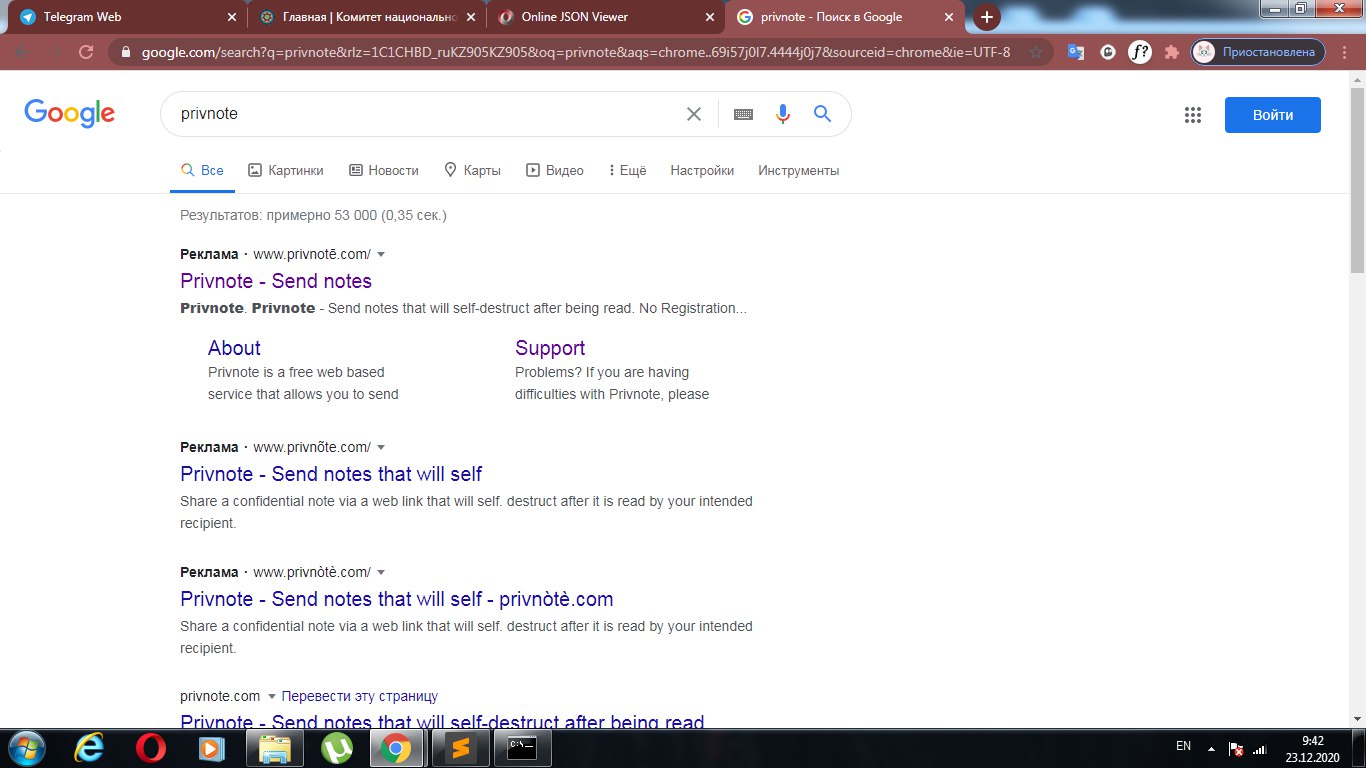Viewport: 1366px width, 768px height.
Task: Show hidden system tray icons arrow
Action: (1211, 748)
